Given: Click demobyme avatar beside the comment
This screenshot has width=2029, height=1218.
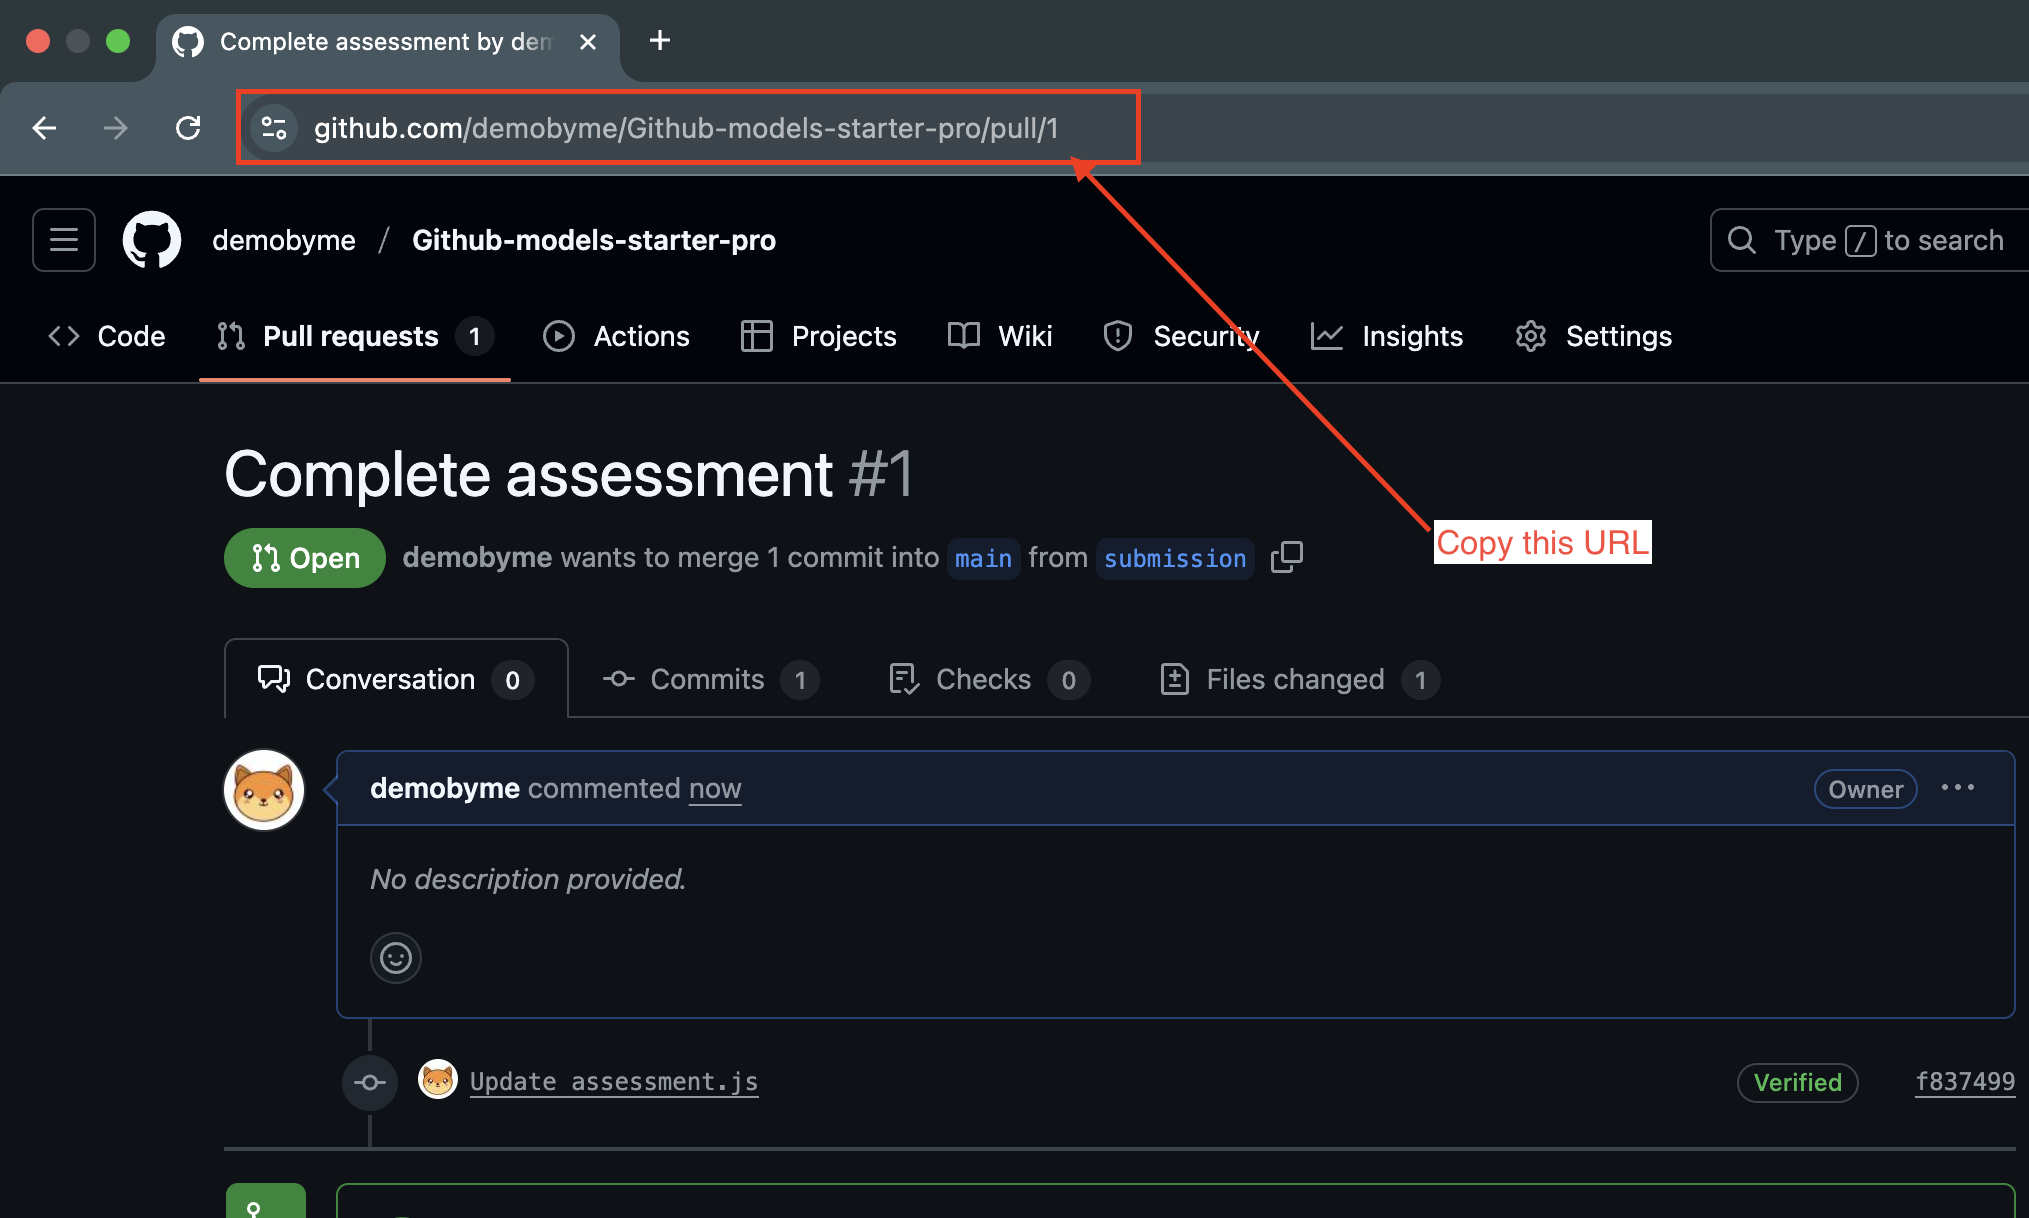Looking at the screenshot, I should click(264, 790).
